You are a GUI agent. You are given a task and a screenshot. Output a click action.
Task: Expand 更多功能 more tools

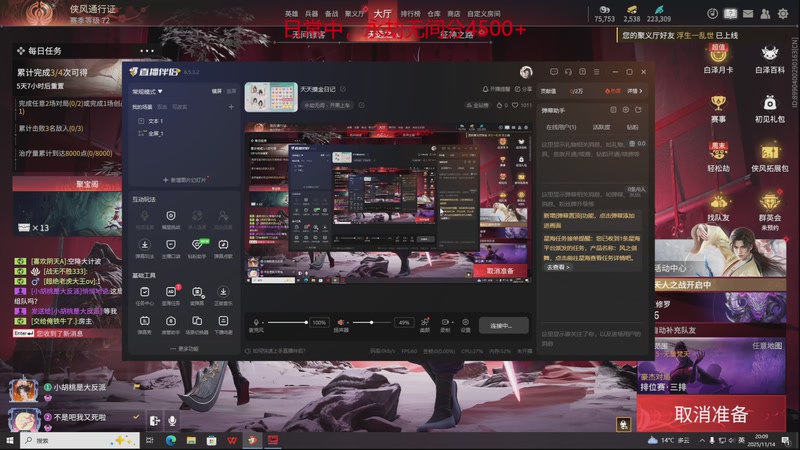click(x=184, y=348)
